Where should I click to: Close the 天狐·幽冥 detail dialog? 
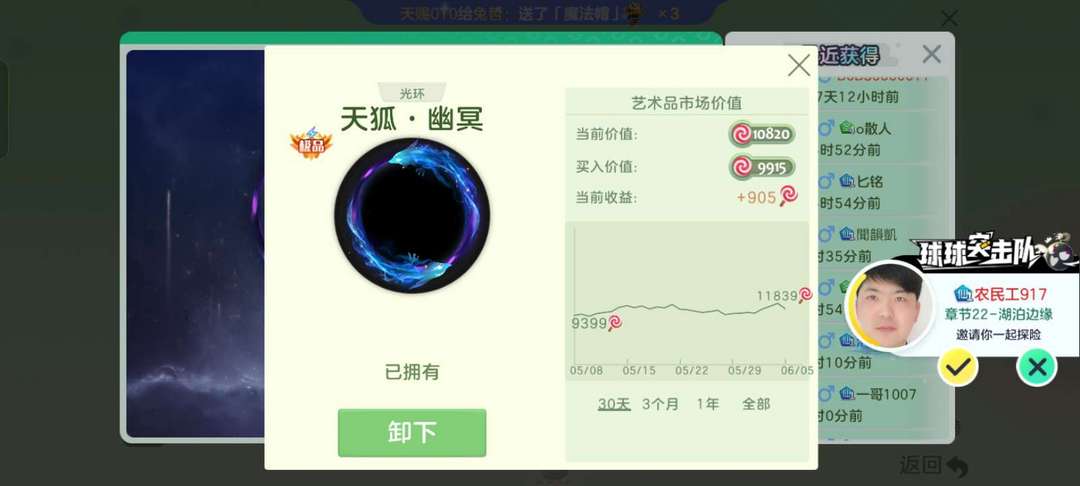coord(799,65)
